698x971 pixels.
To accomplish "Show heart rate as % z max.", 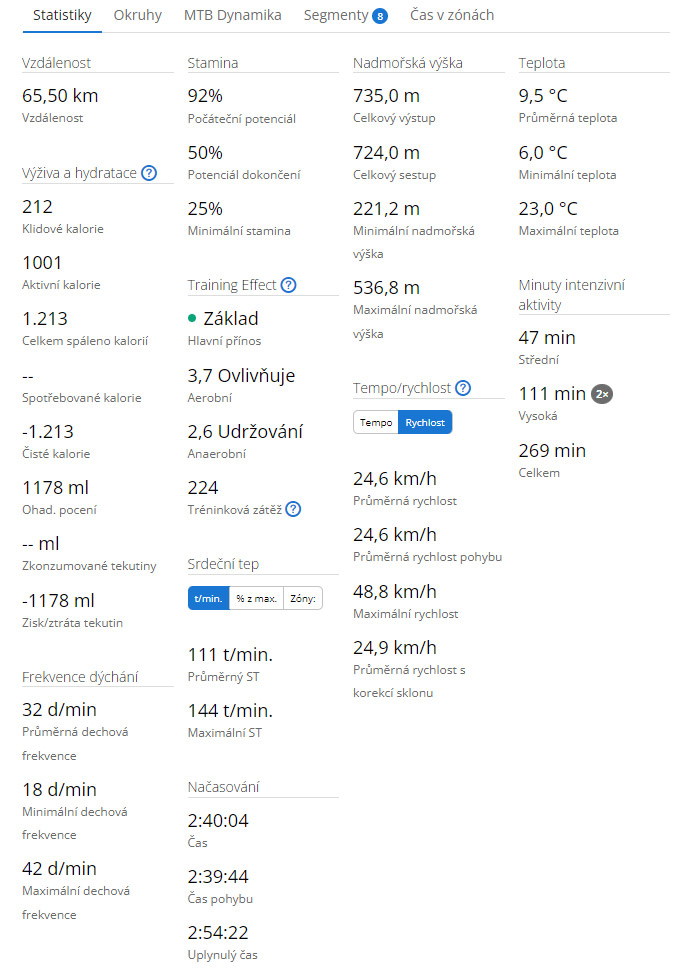I will pos(256,598).
